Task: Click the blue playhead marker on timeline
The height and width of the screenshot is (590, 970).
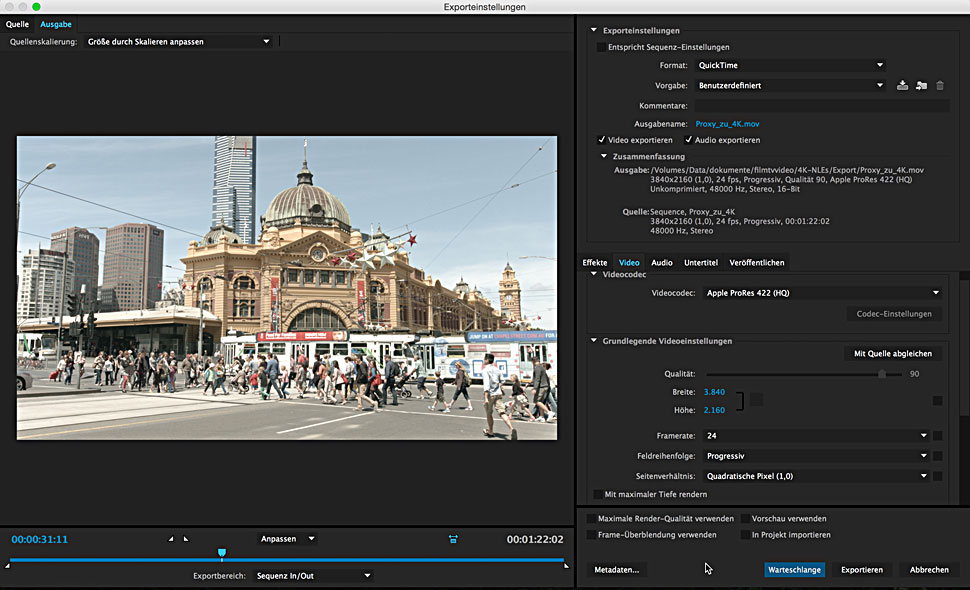Action: [222, 553]
